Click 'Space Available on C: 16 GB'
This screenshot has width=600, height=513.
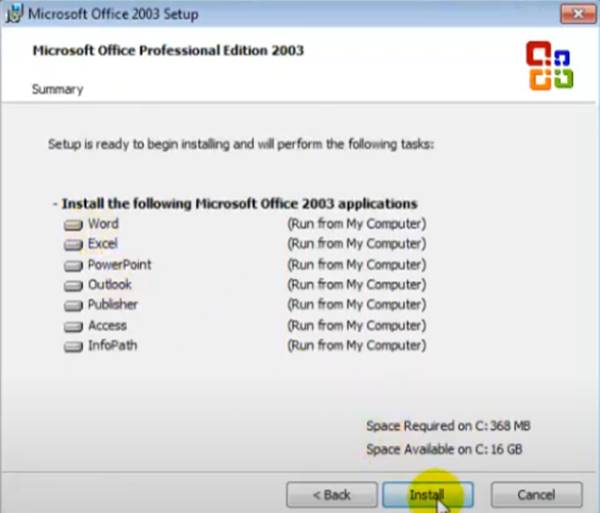tap(444, 449)
